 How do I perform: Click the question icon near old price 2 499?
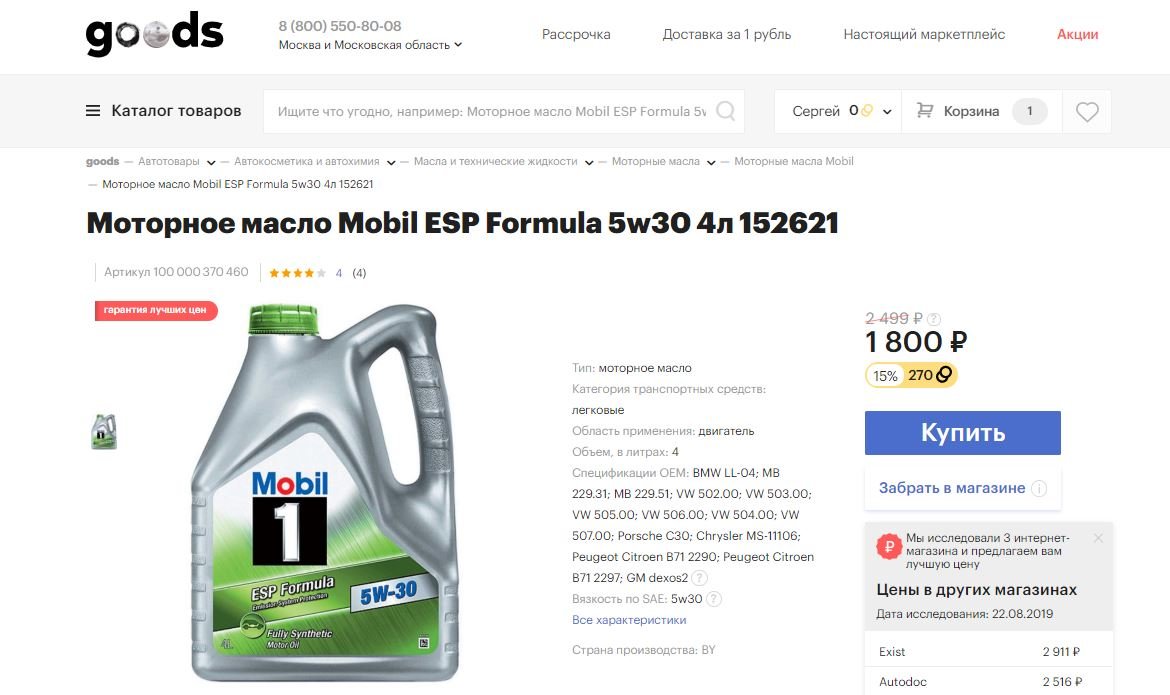(933, 319)
